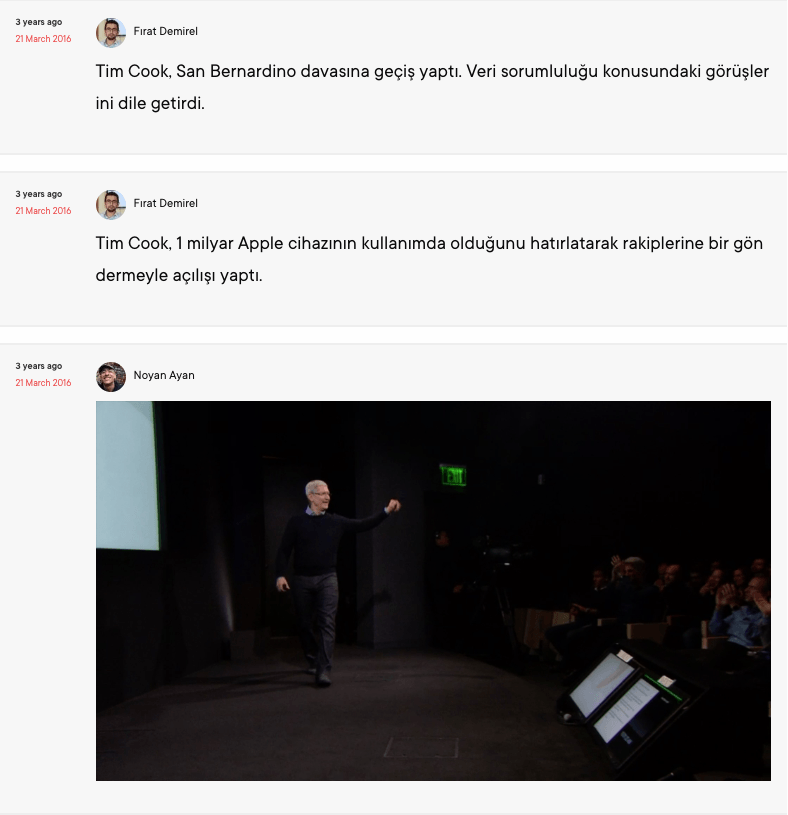Select the '1 milyar Apple cihazının' post text
788x815 pixels.
[429, 259]
